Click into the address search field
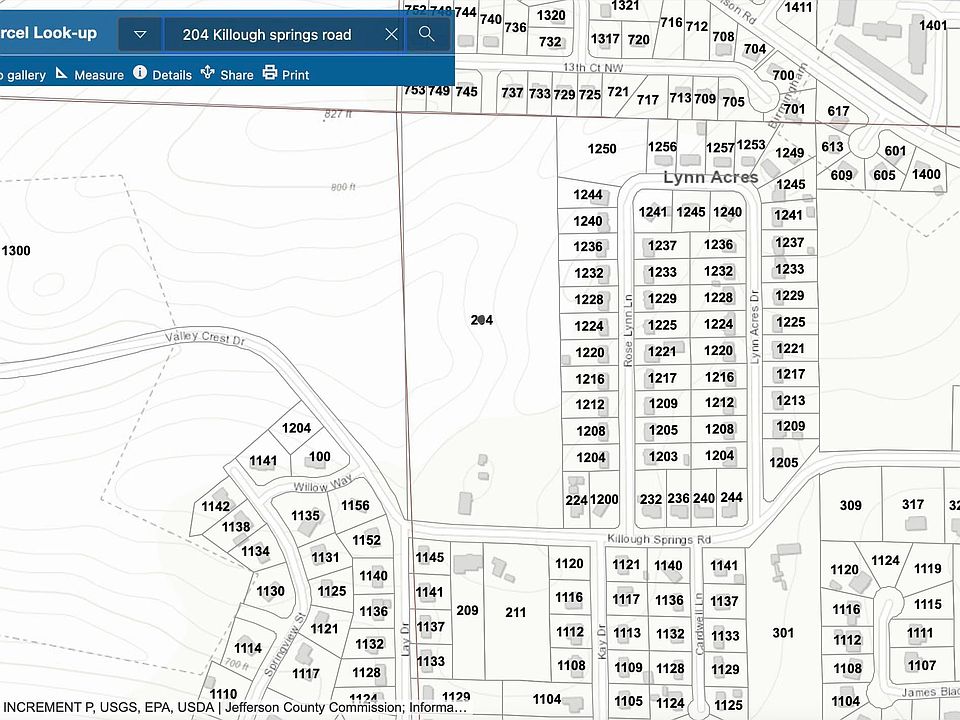Screen dimensions: 960x720 pos(270,34)
